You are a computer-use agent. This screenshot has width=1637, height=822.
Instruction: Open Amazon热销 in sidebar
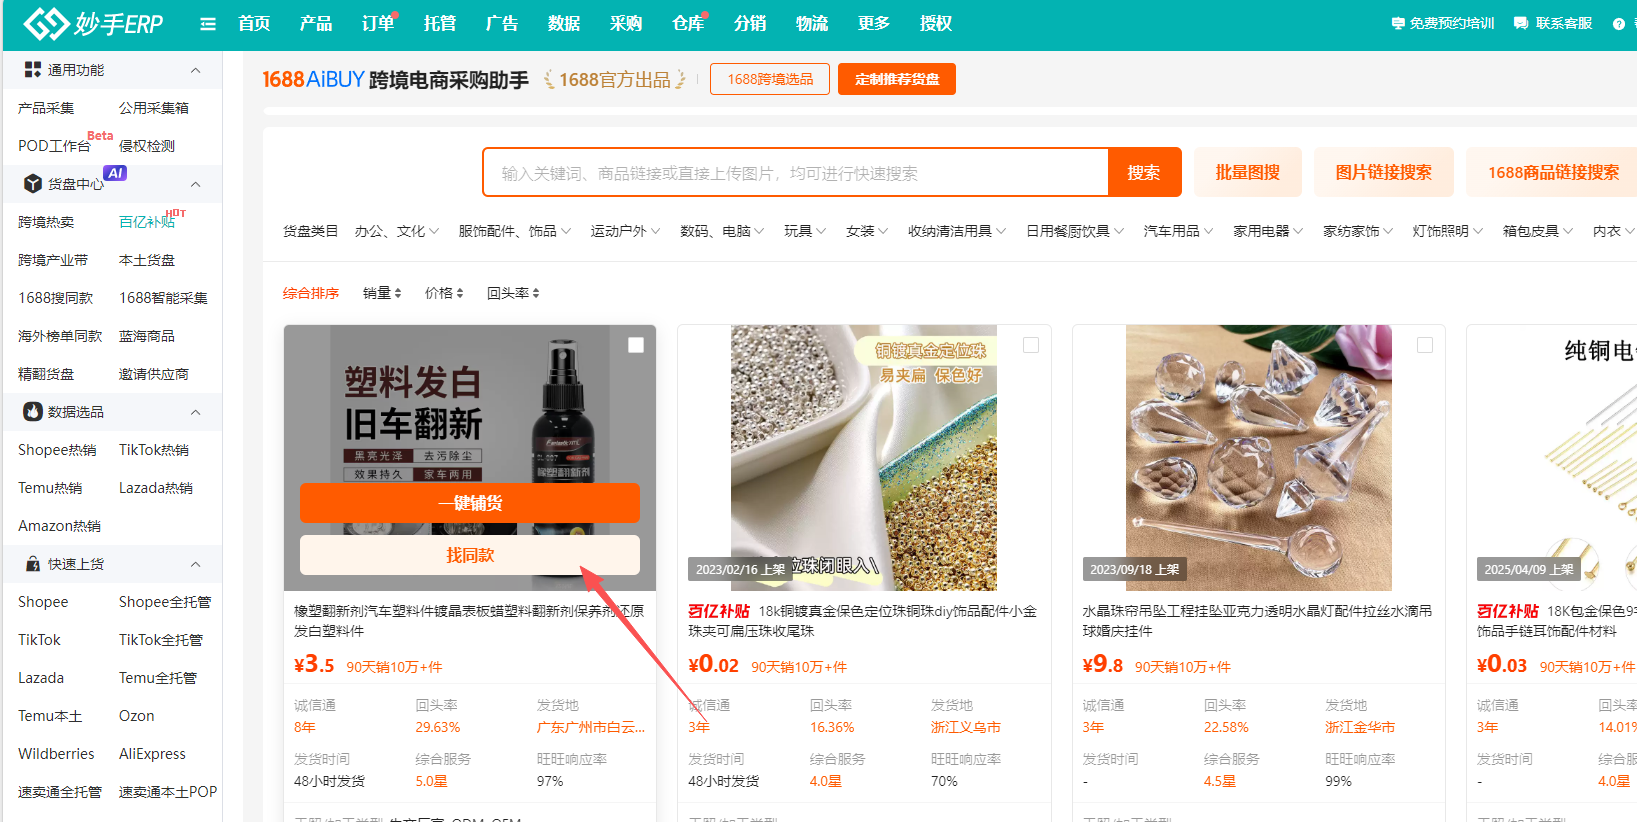pos(59,526)
